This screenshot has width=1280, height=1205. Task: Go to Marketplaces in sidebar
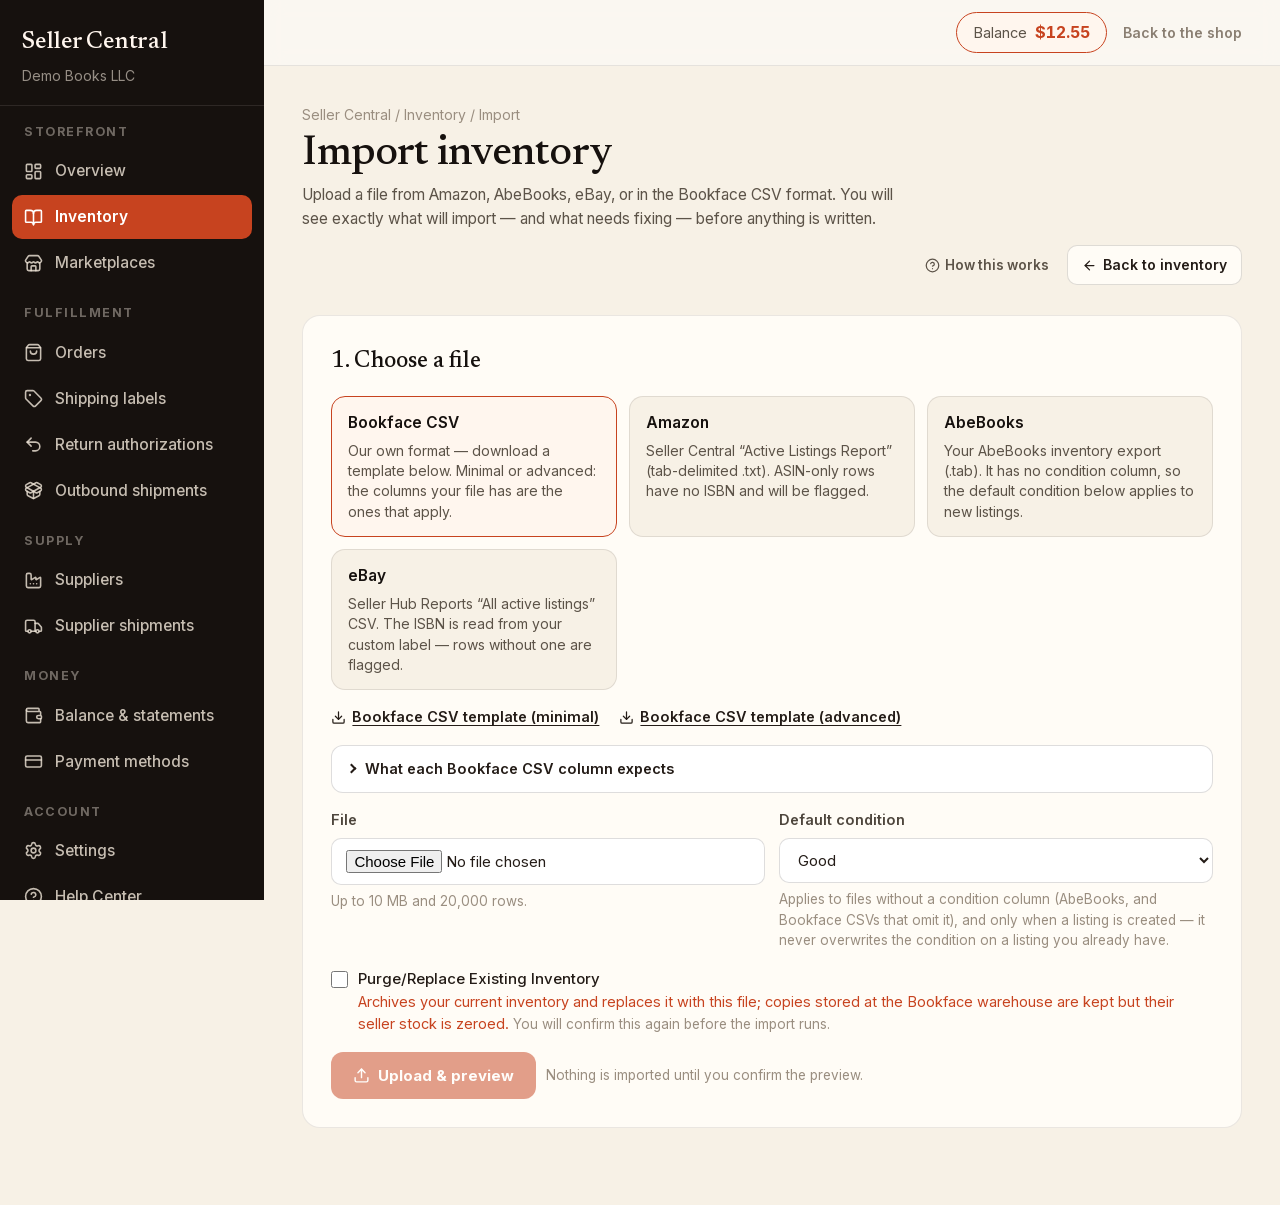click(132, 263)
